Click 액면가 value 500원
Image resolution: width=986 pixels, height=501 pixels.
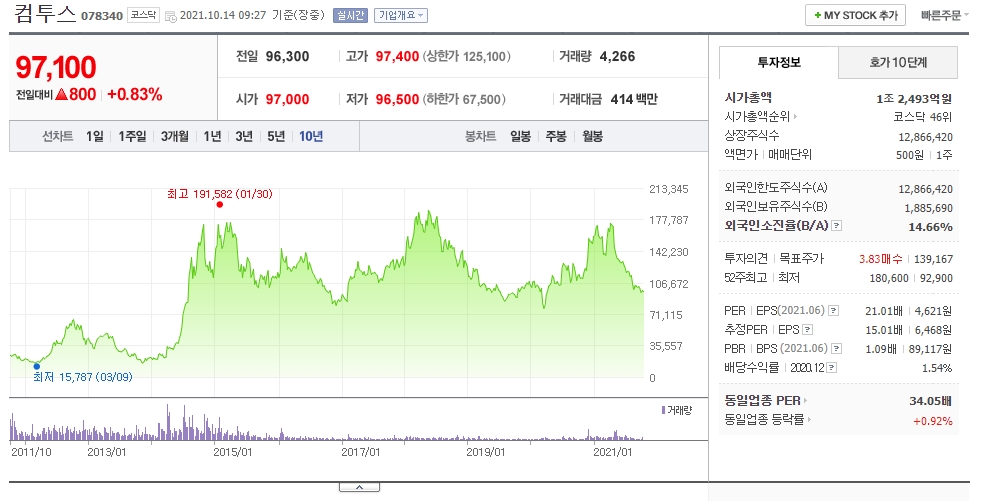pyautogui.click(x=909, y=155)
